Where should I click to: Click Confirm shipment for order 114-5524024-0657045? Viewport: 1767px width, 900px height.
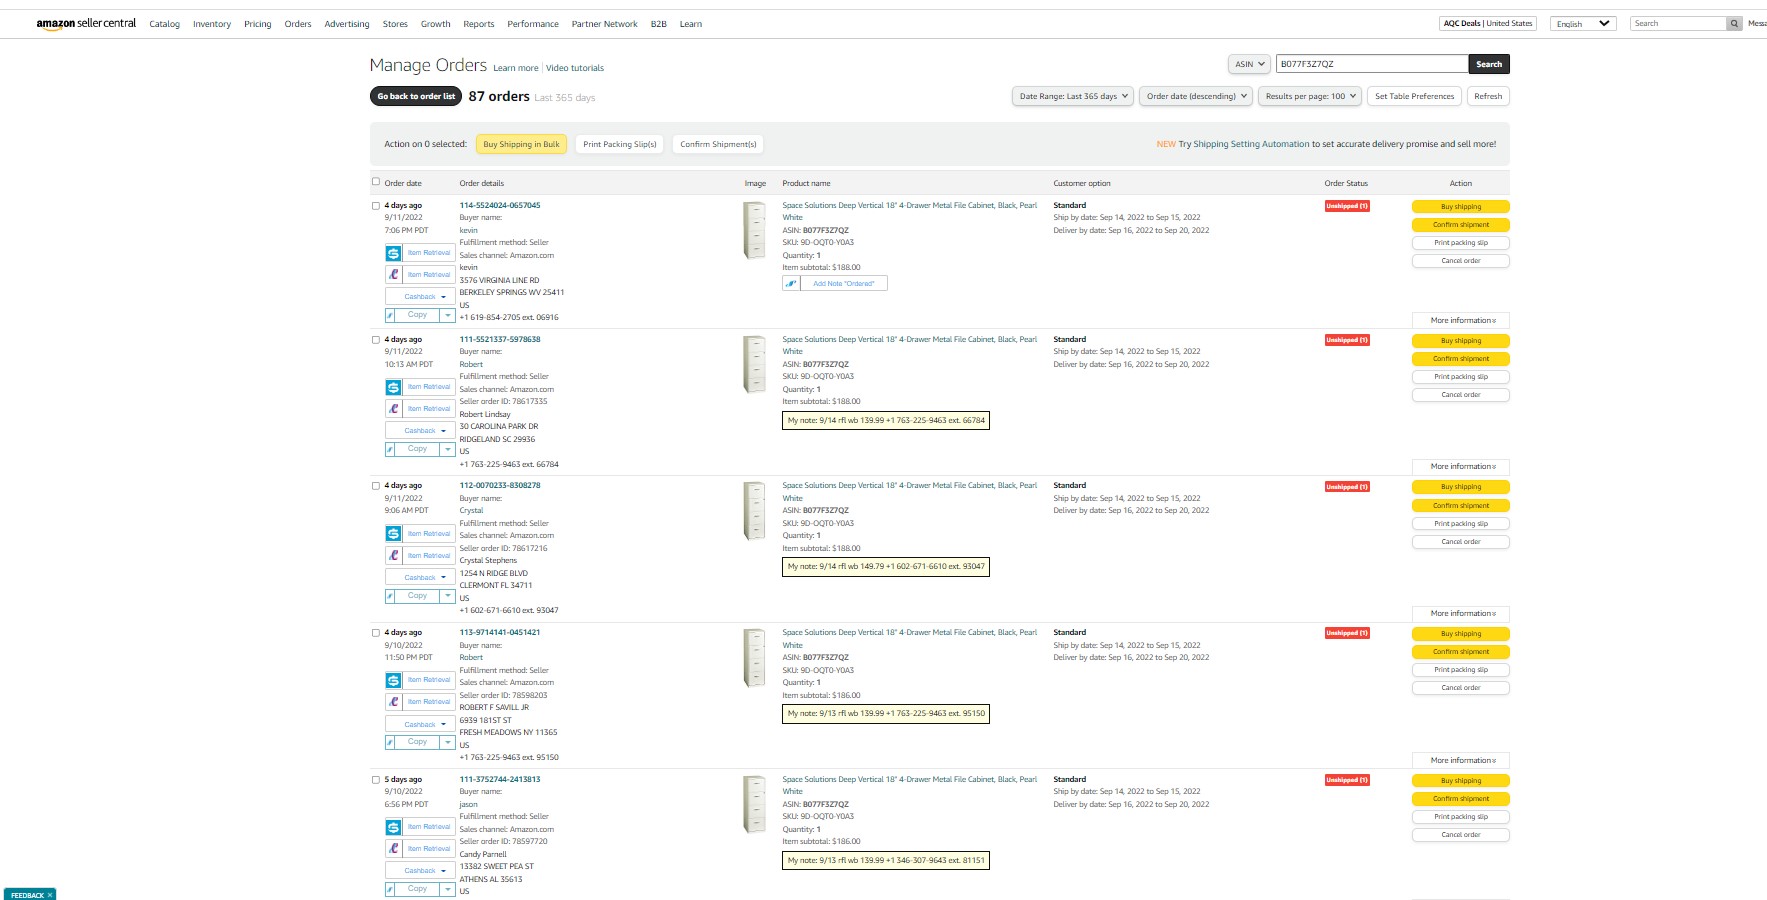coord(1461,225)
